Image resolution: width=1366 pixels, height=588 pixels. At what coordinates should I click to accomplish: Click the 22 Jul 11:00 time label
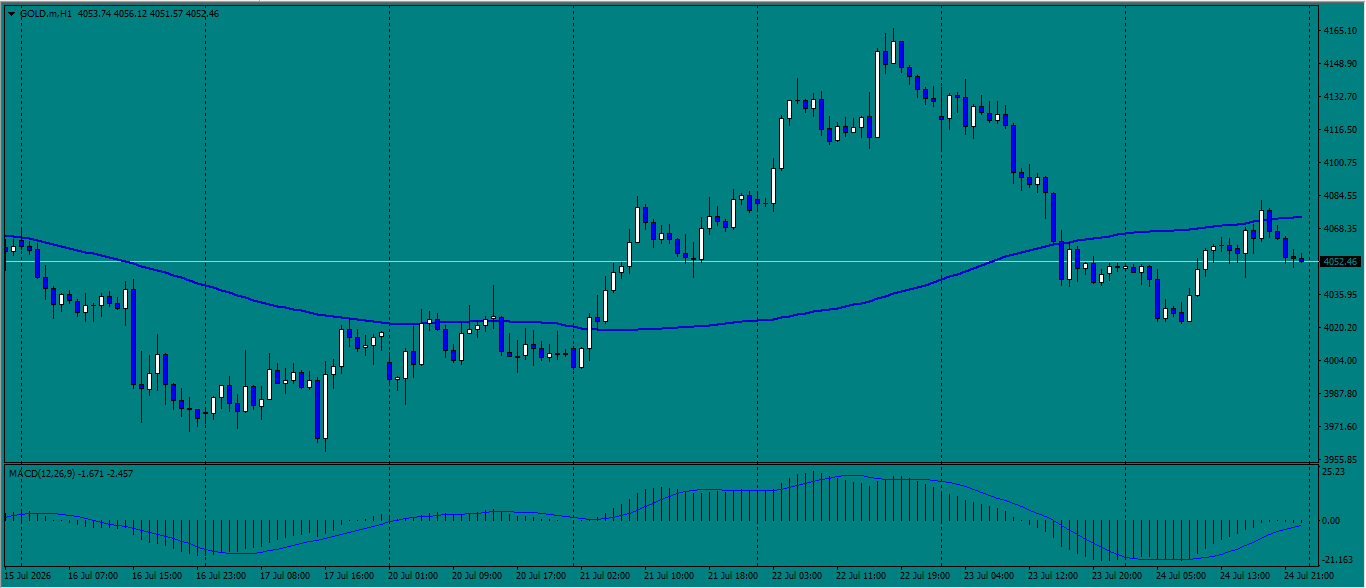click(862, 577)
